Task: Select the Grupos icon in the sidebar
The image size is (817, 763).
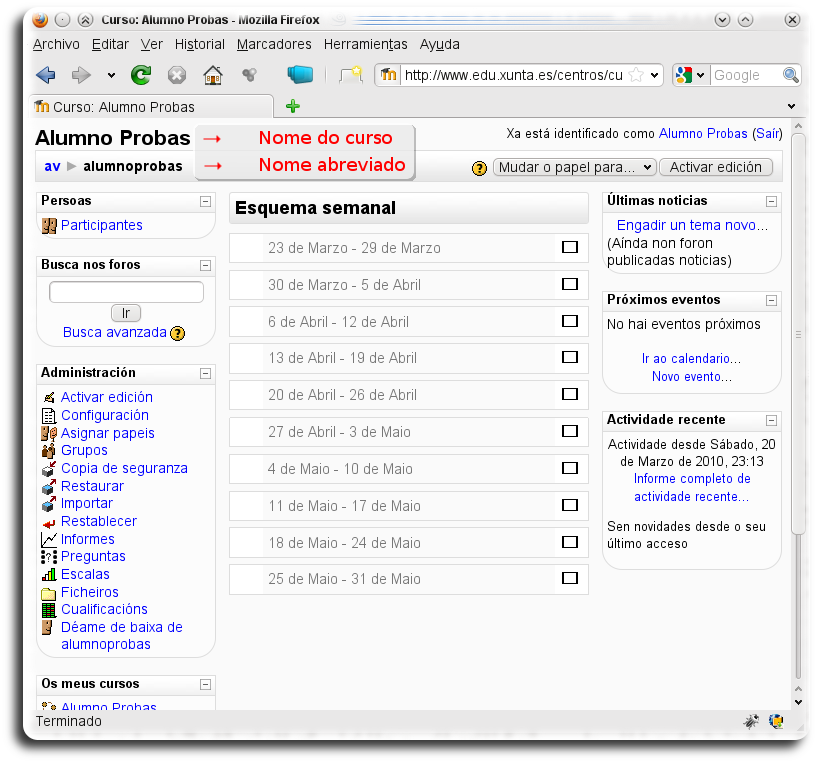Action: 49,451
